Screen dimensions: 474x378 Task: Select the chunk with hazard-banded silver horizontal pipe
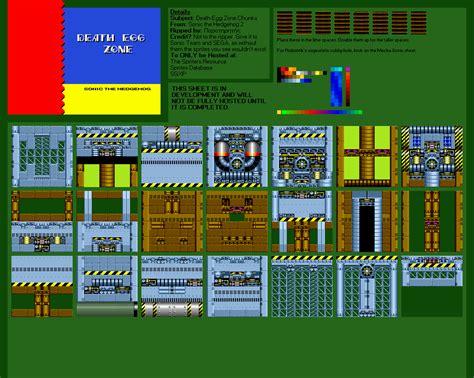click(172, 286)
